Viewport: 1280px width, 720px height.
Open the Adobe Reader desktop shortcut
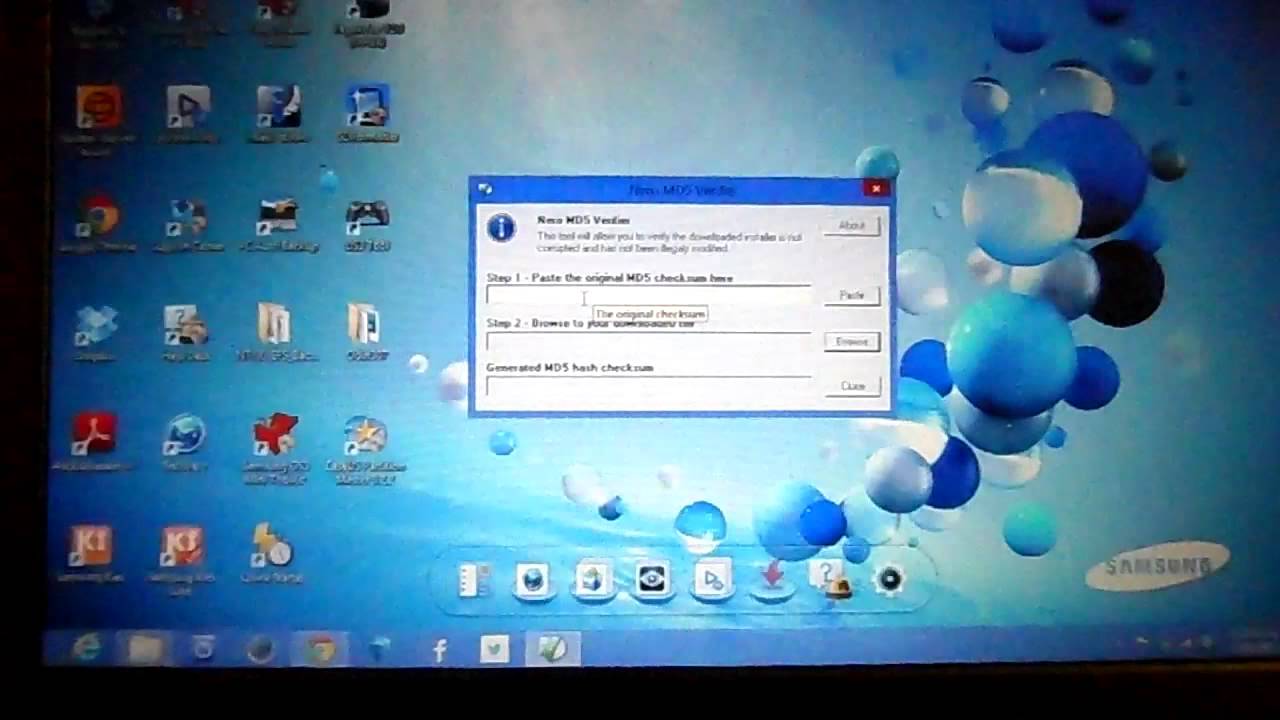(x=95, y=434)
